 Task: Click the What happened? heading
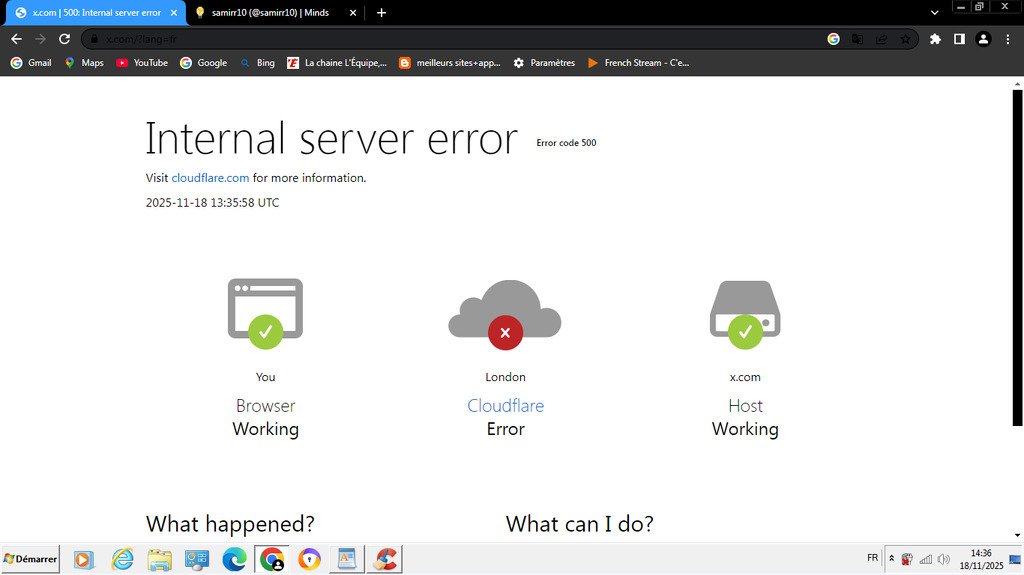(230, 524)
